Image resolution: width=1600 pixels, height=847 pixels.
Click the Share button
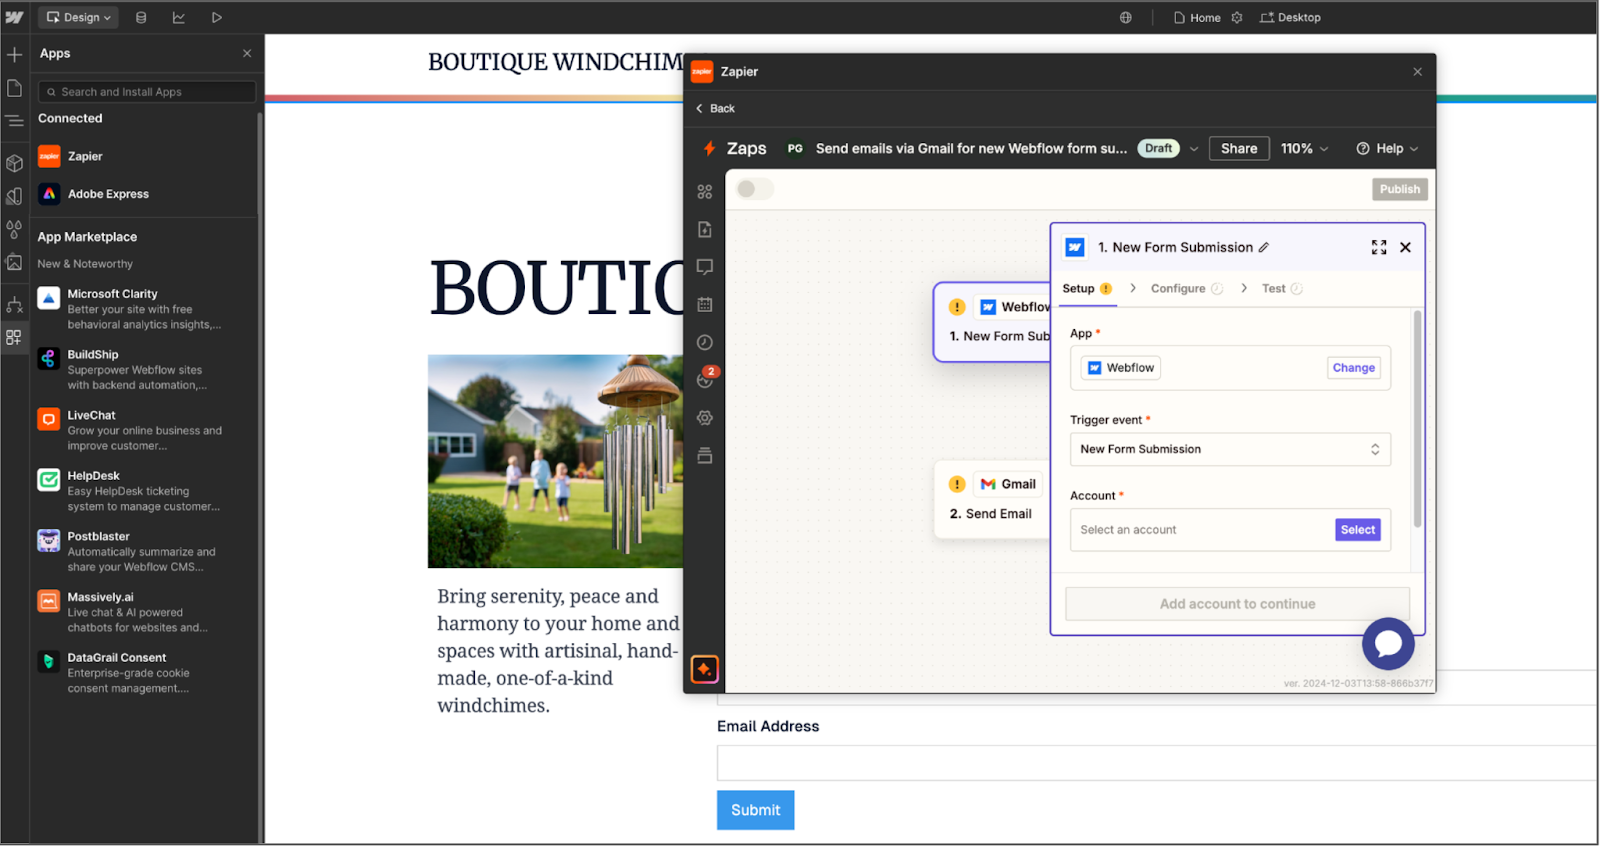click(x=1239, y=148)
